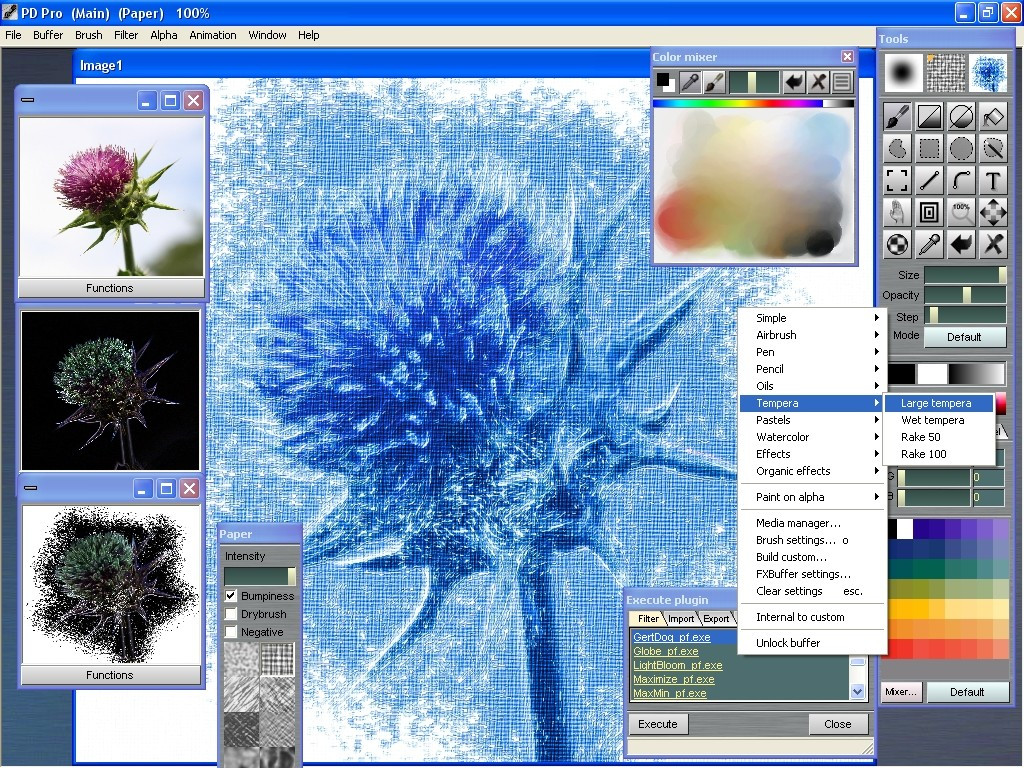Click the black/white swatch icon in Color mixer
The image size is (1024, 768).
[x=665, y=82]
